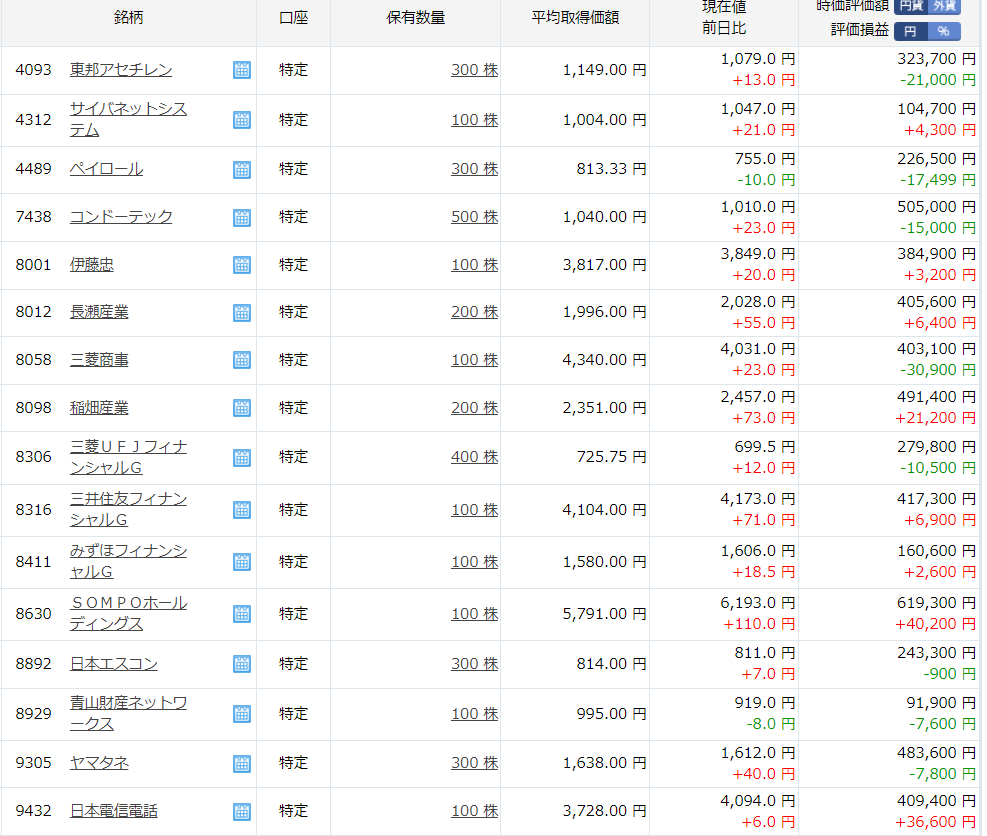Open stock page for 稲畑産業
The height and width of the screenshot is (836, 987).
point(99,407)
